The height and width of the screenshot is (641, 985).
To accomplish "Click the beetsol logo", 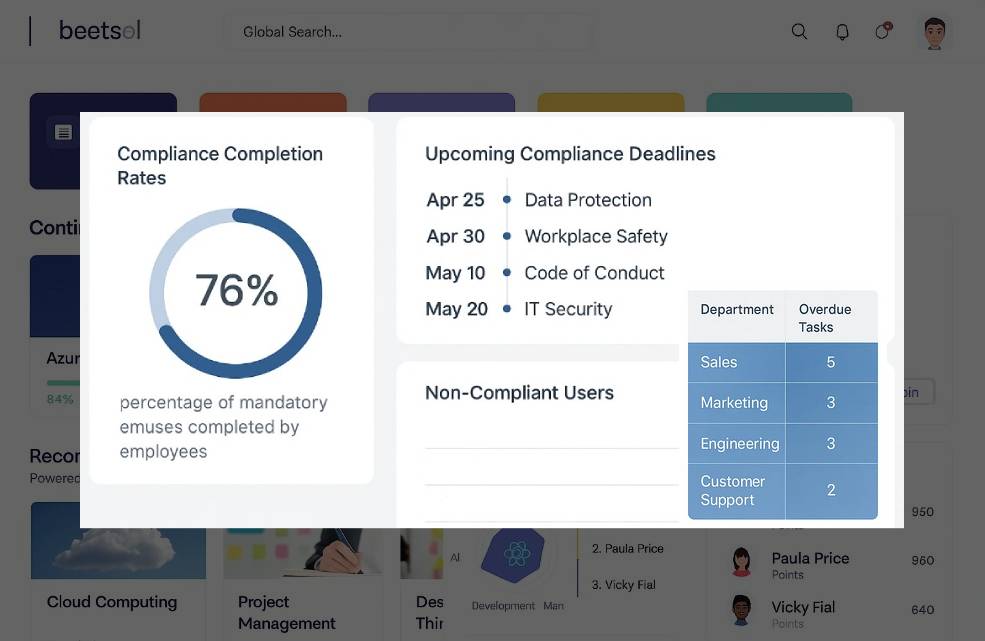I will [99, 31].
